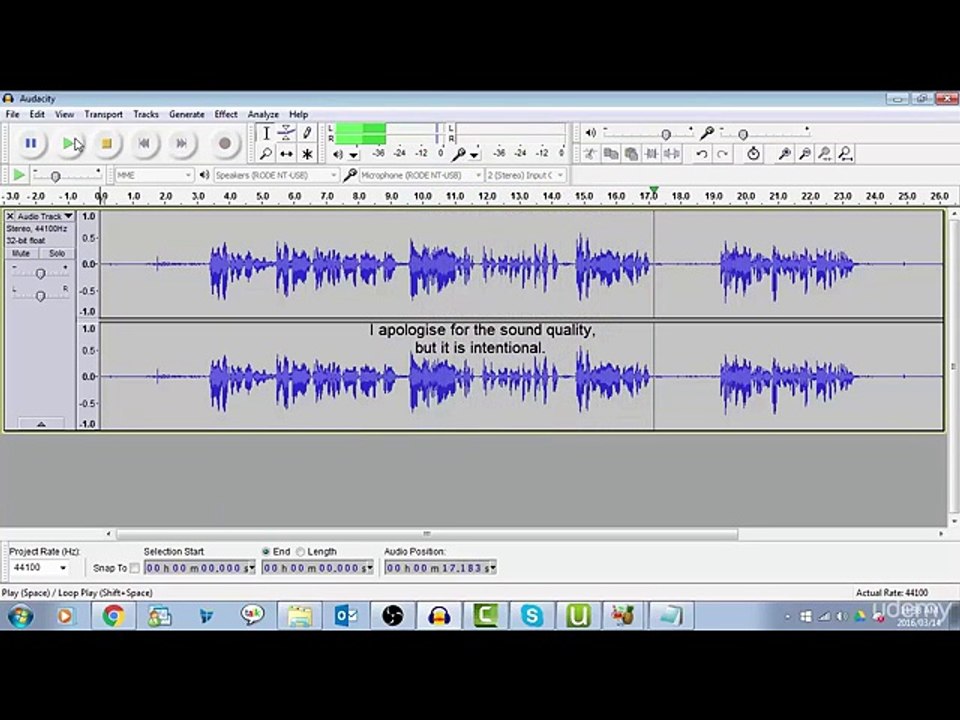
Task: Select the End radio button
Action: point(266,552)
